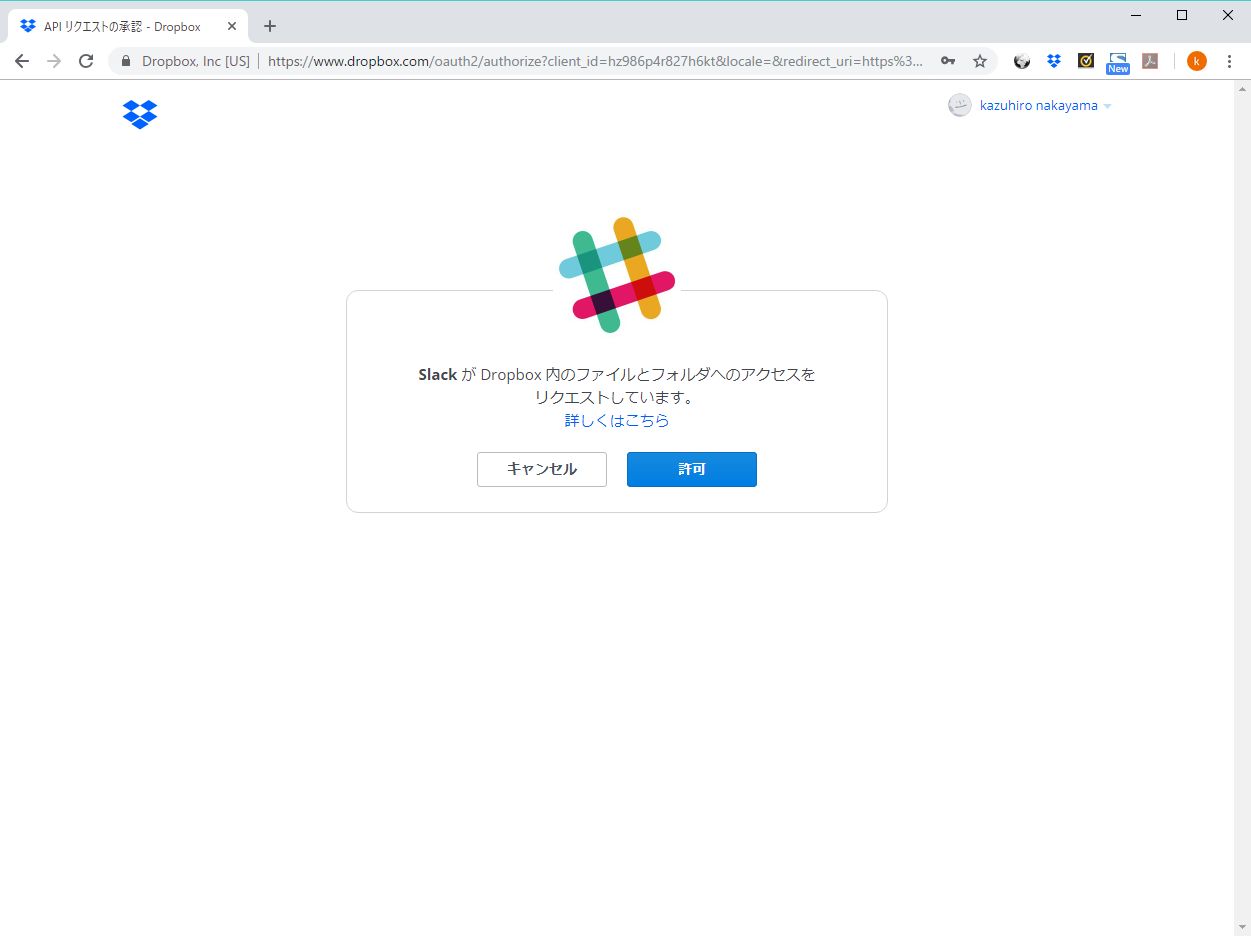Screen dimensions: 1251x936
Task: Click the キャンセル button
Action: [542, 469]
